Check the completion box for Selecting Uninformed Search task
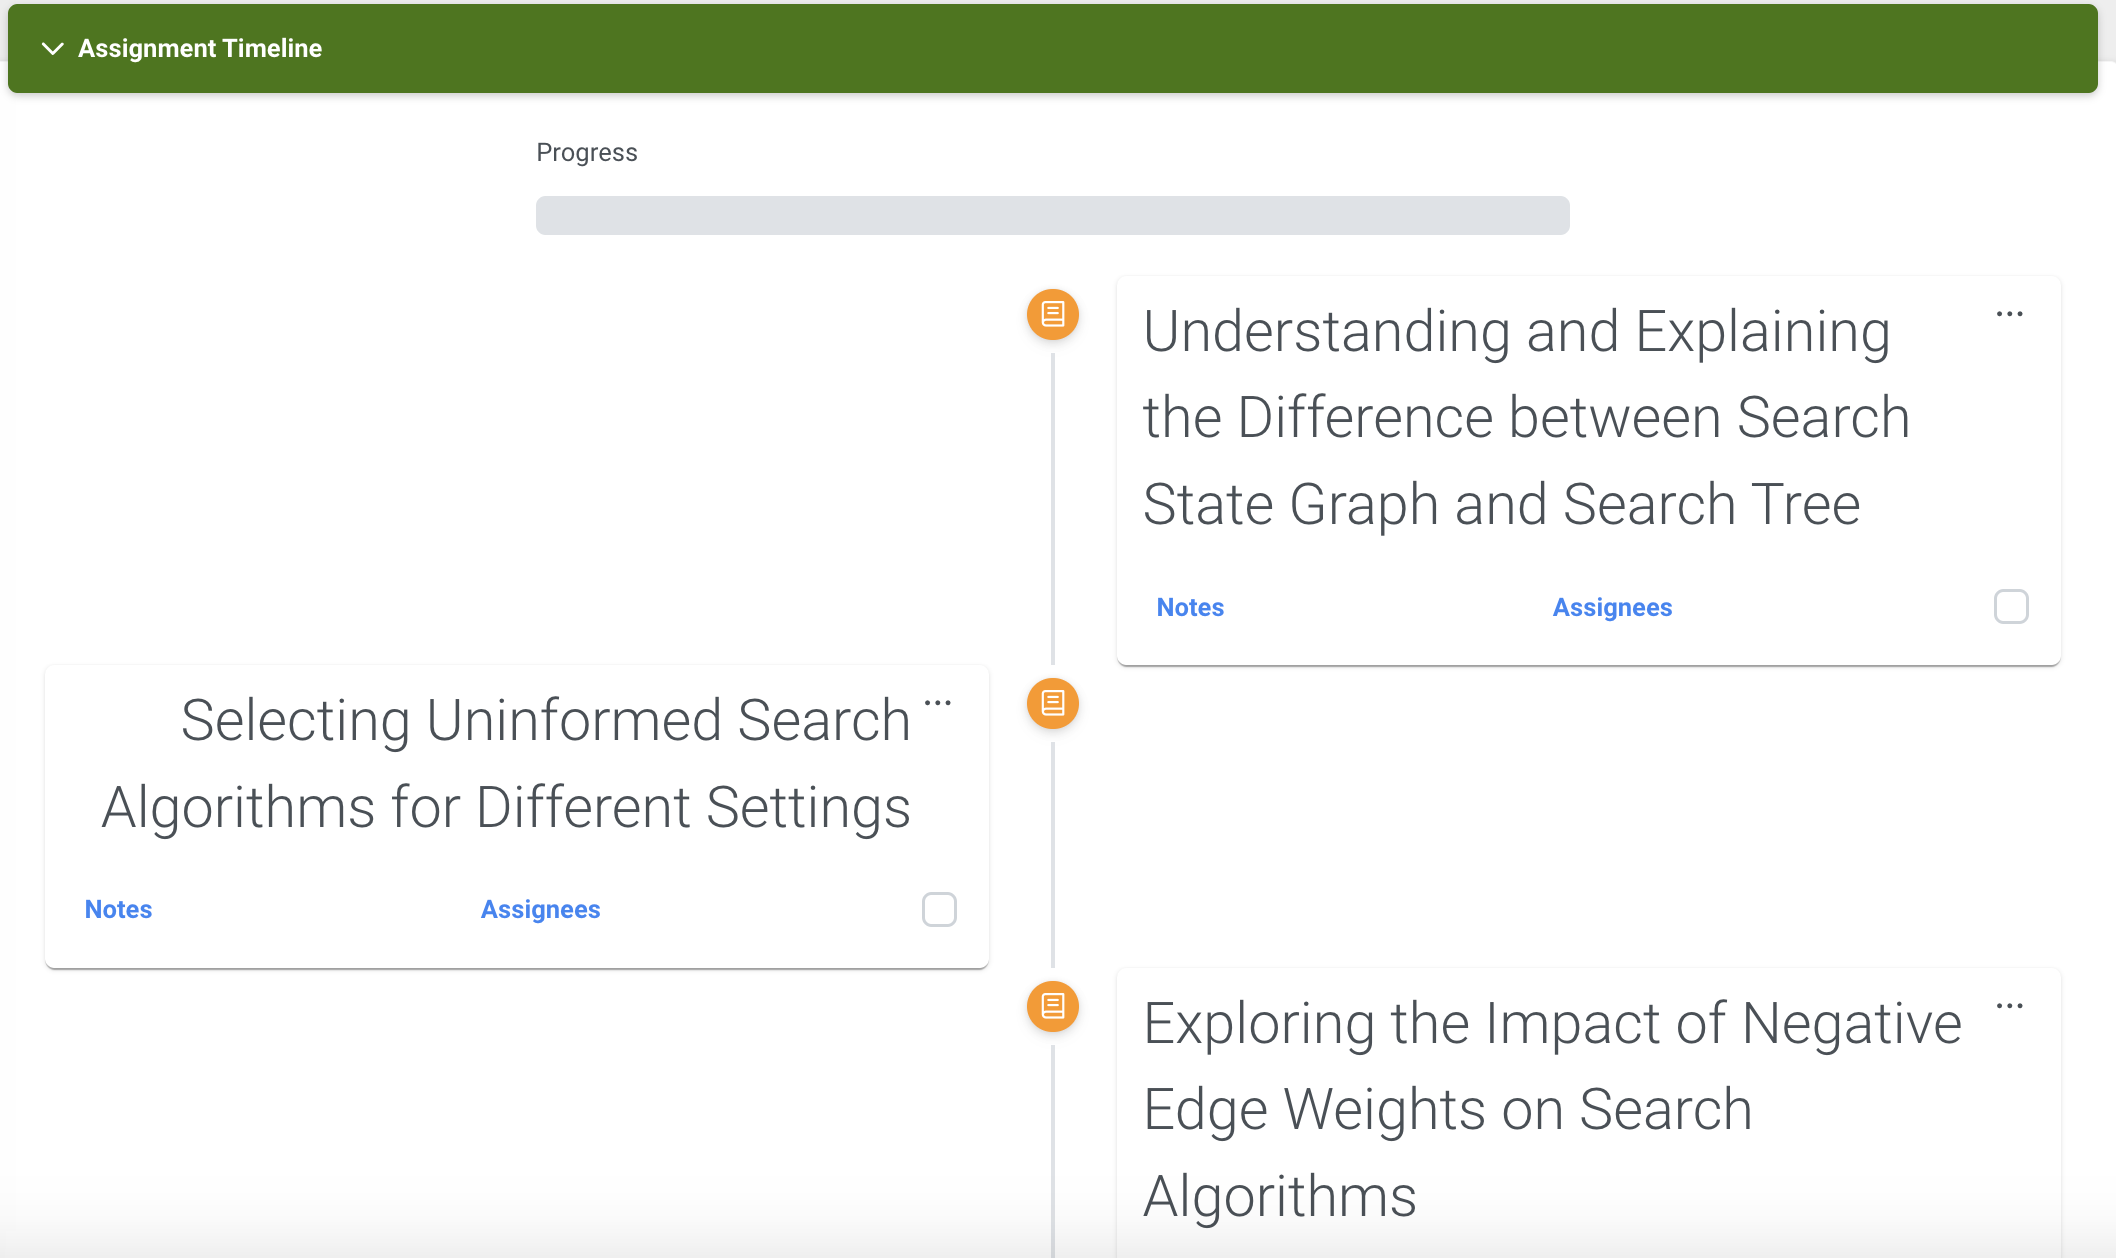Screen dimensions: 2116x1258 click(939, 910)
